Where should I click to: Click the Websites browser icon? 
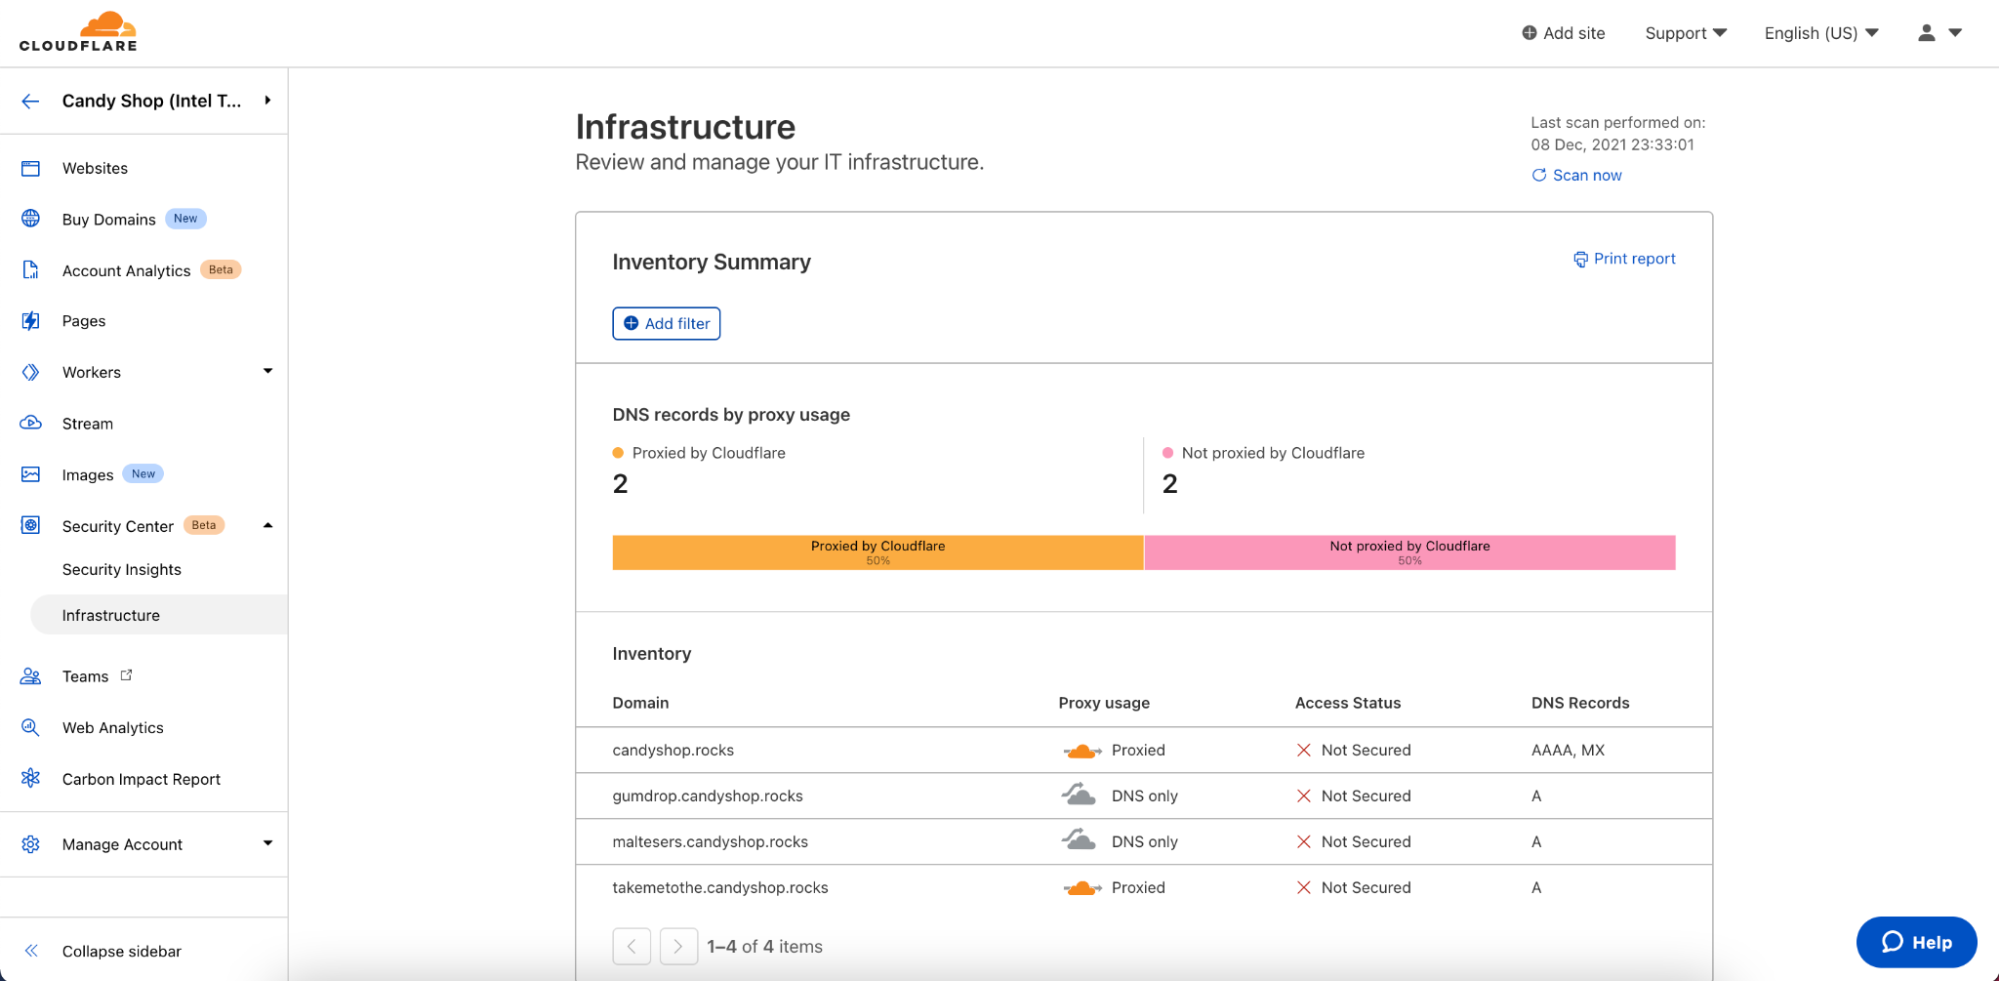pyautogui.click(x=31, y=168)
